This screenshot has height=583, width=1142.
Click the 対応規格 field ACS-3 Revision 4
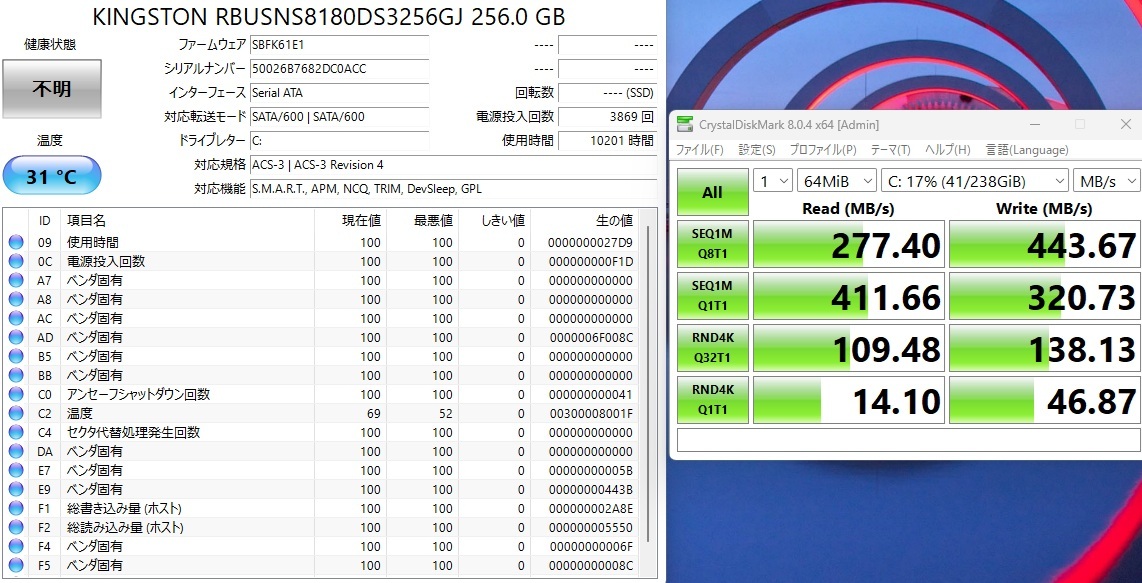pos(453,165)
